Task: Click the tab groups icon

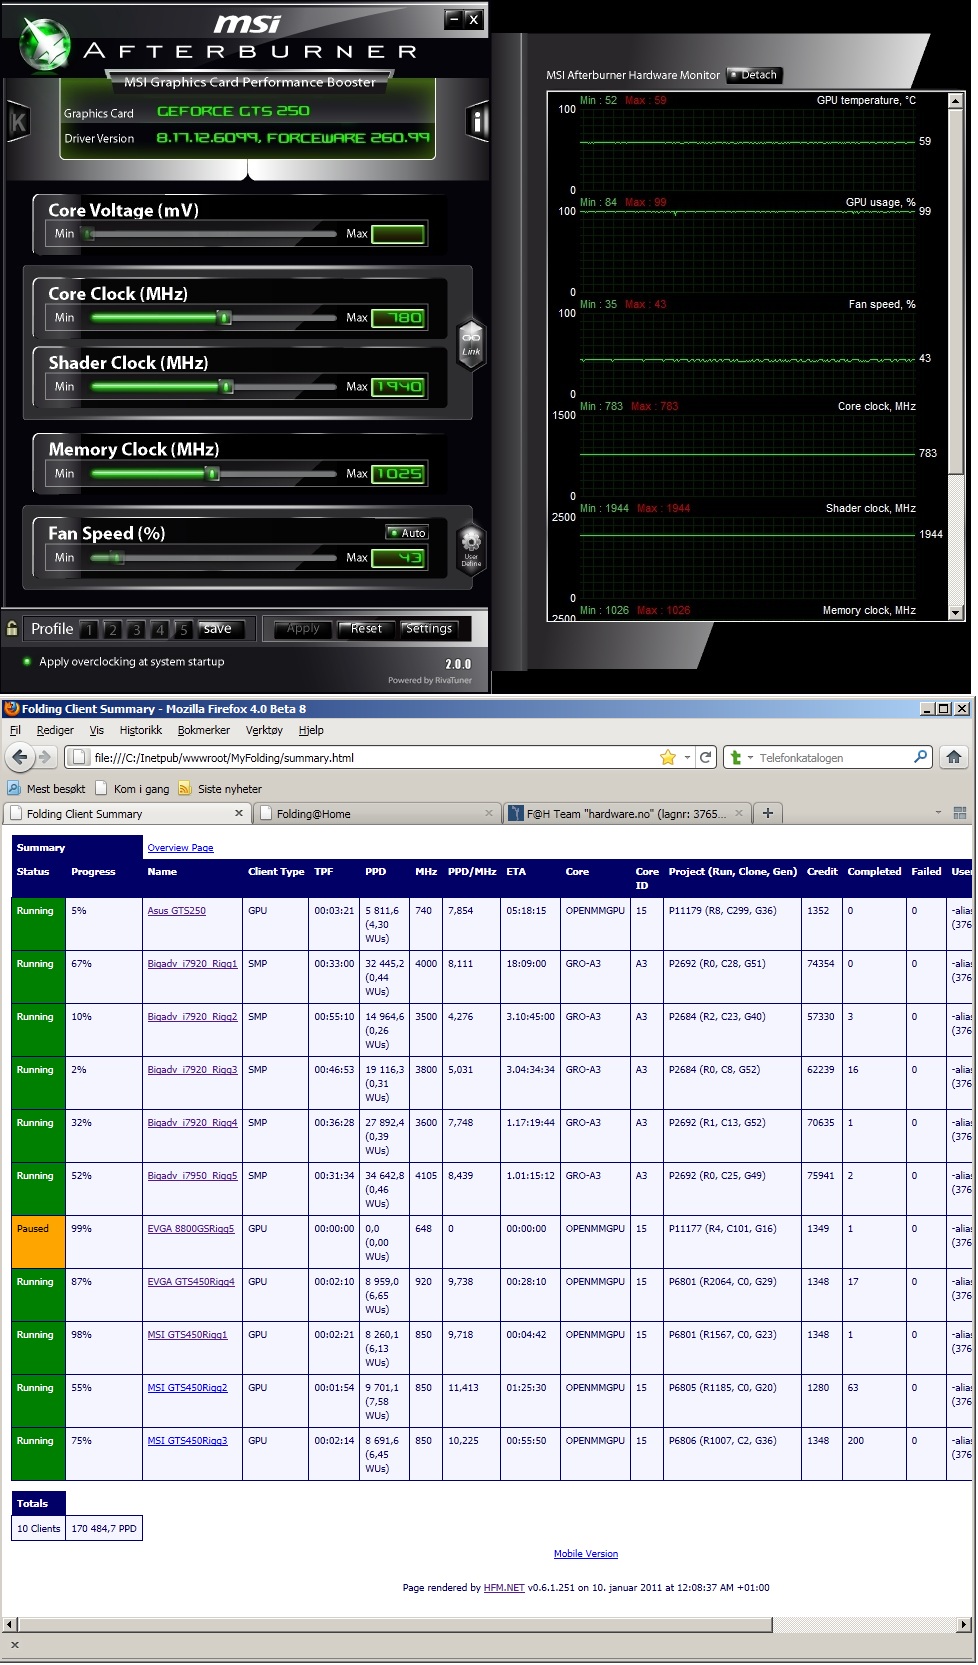Action: pyautogui.click(x=960, y=813)
